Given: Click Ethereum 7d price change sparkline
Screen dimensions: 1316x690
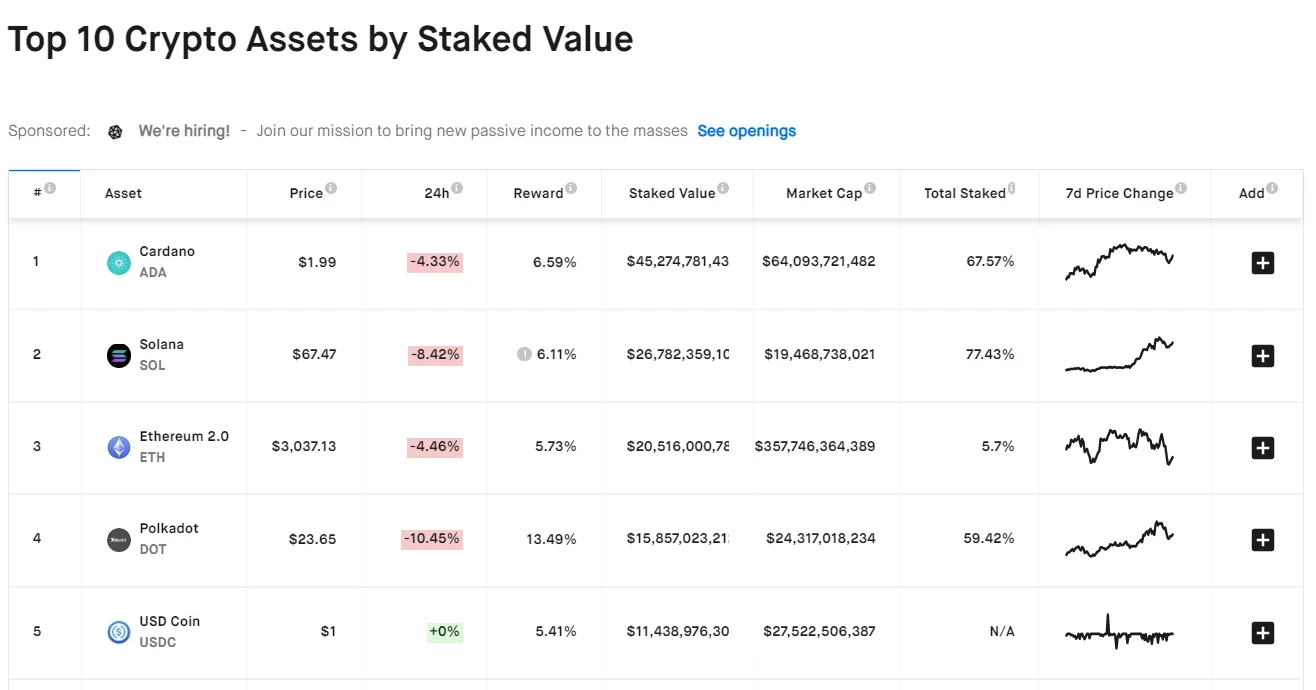Looking at the screenshot, I should click(1119, 446).
